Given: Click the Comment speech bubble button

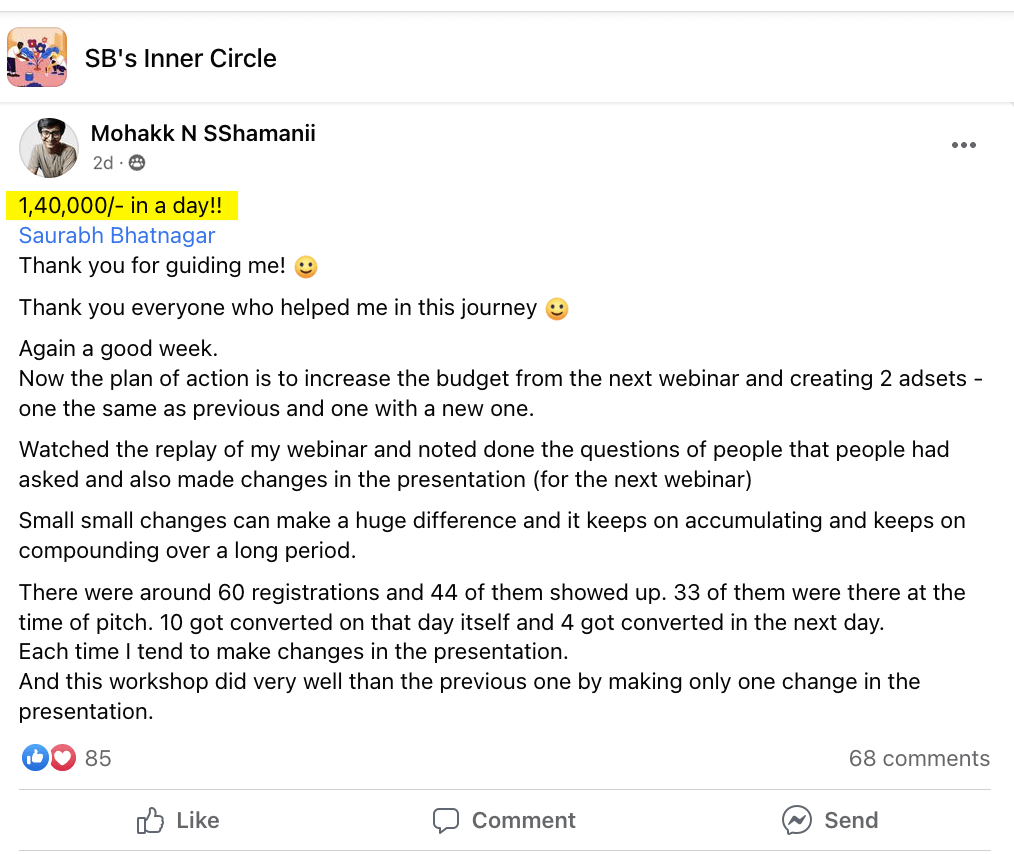Looking at the screenshot, I should coord(504,820).
